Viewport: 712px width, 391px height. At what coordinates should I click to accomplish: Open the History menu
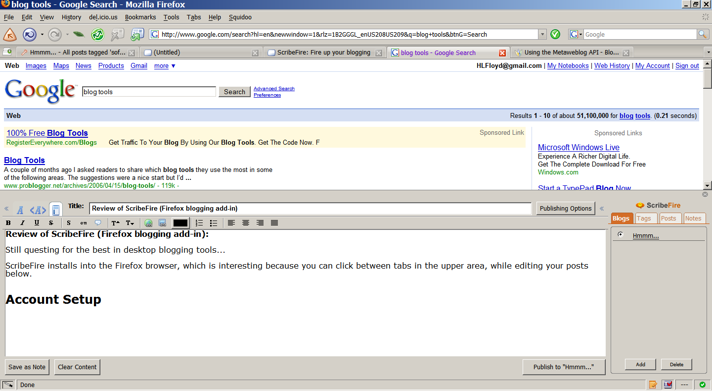tap(71, 17)
